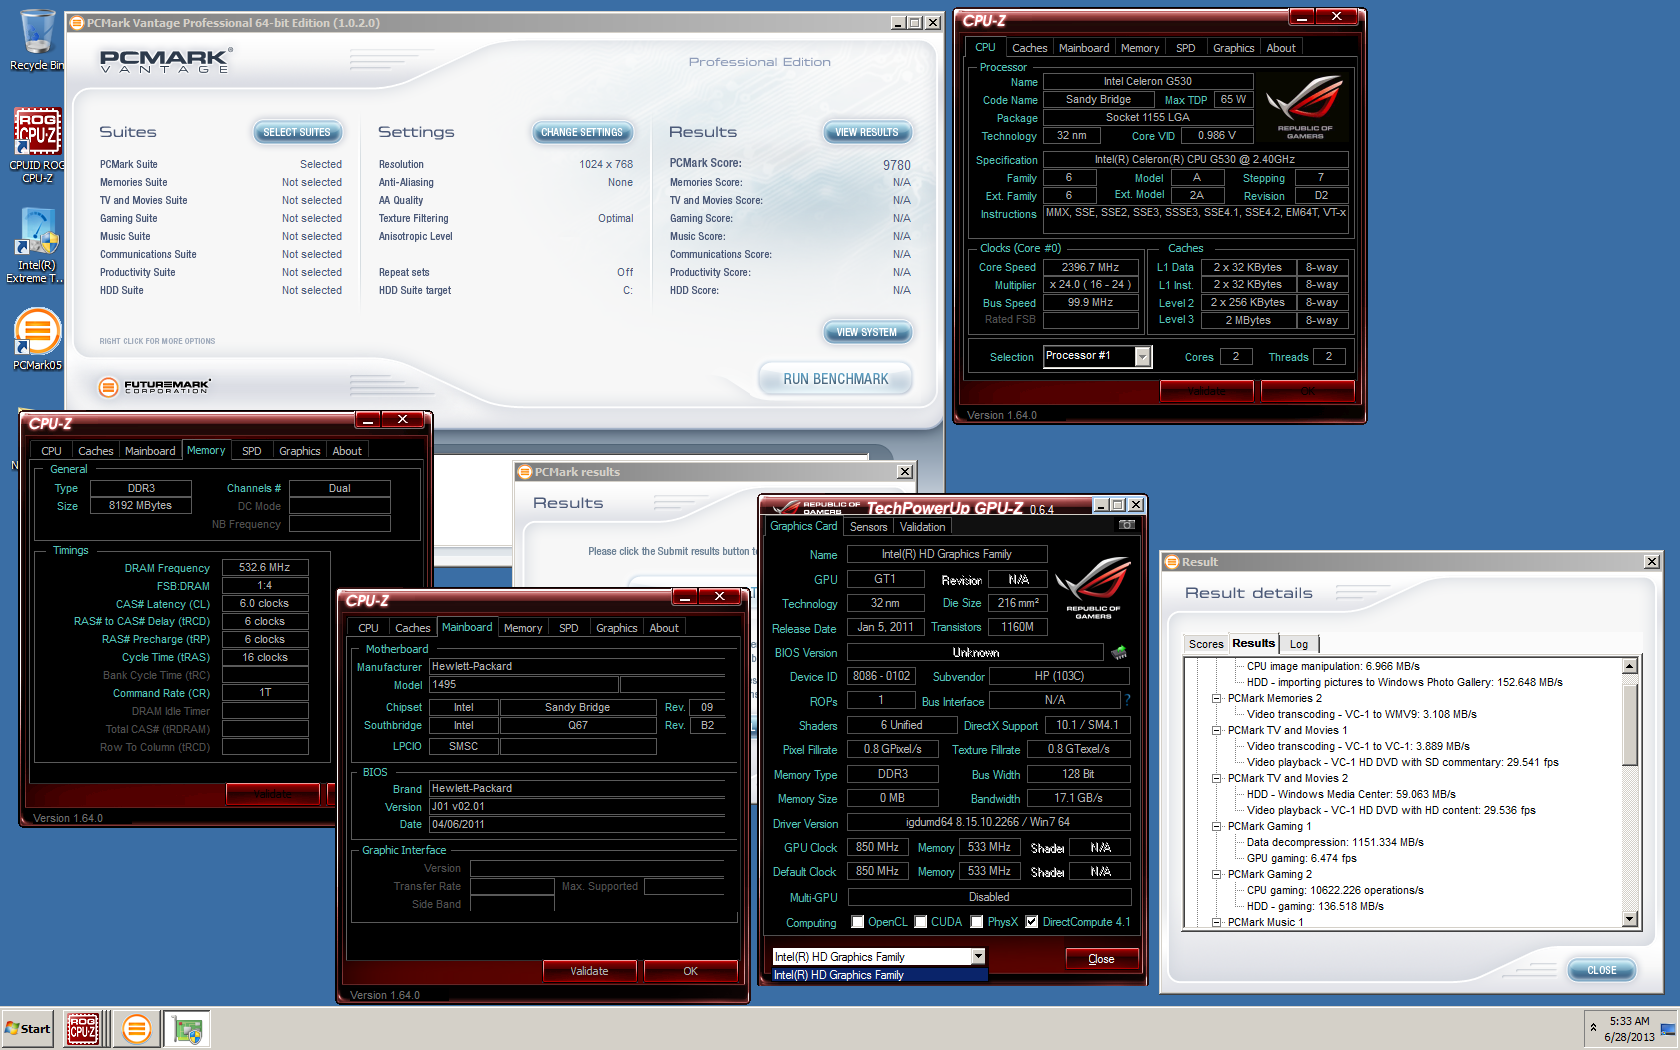Collapse the PCMark Gaming 2 tree node
This screenshot has height=1050, width=1680.
coord(1216,874)
